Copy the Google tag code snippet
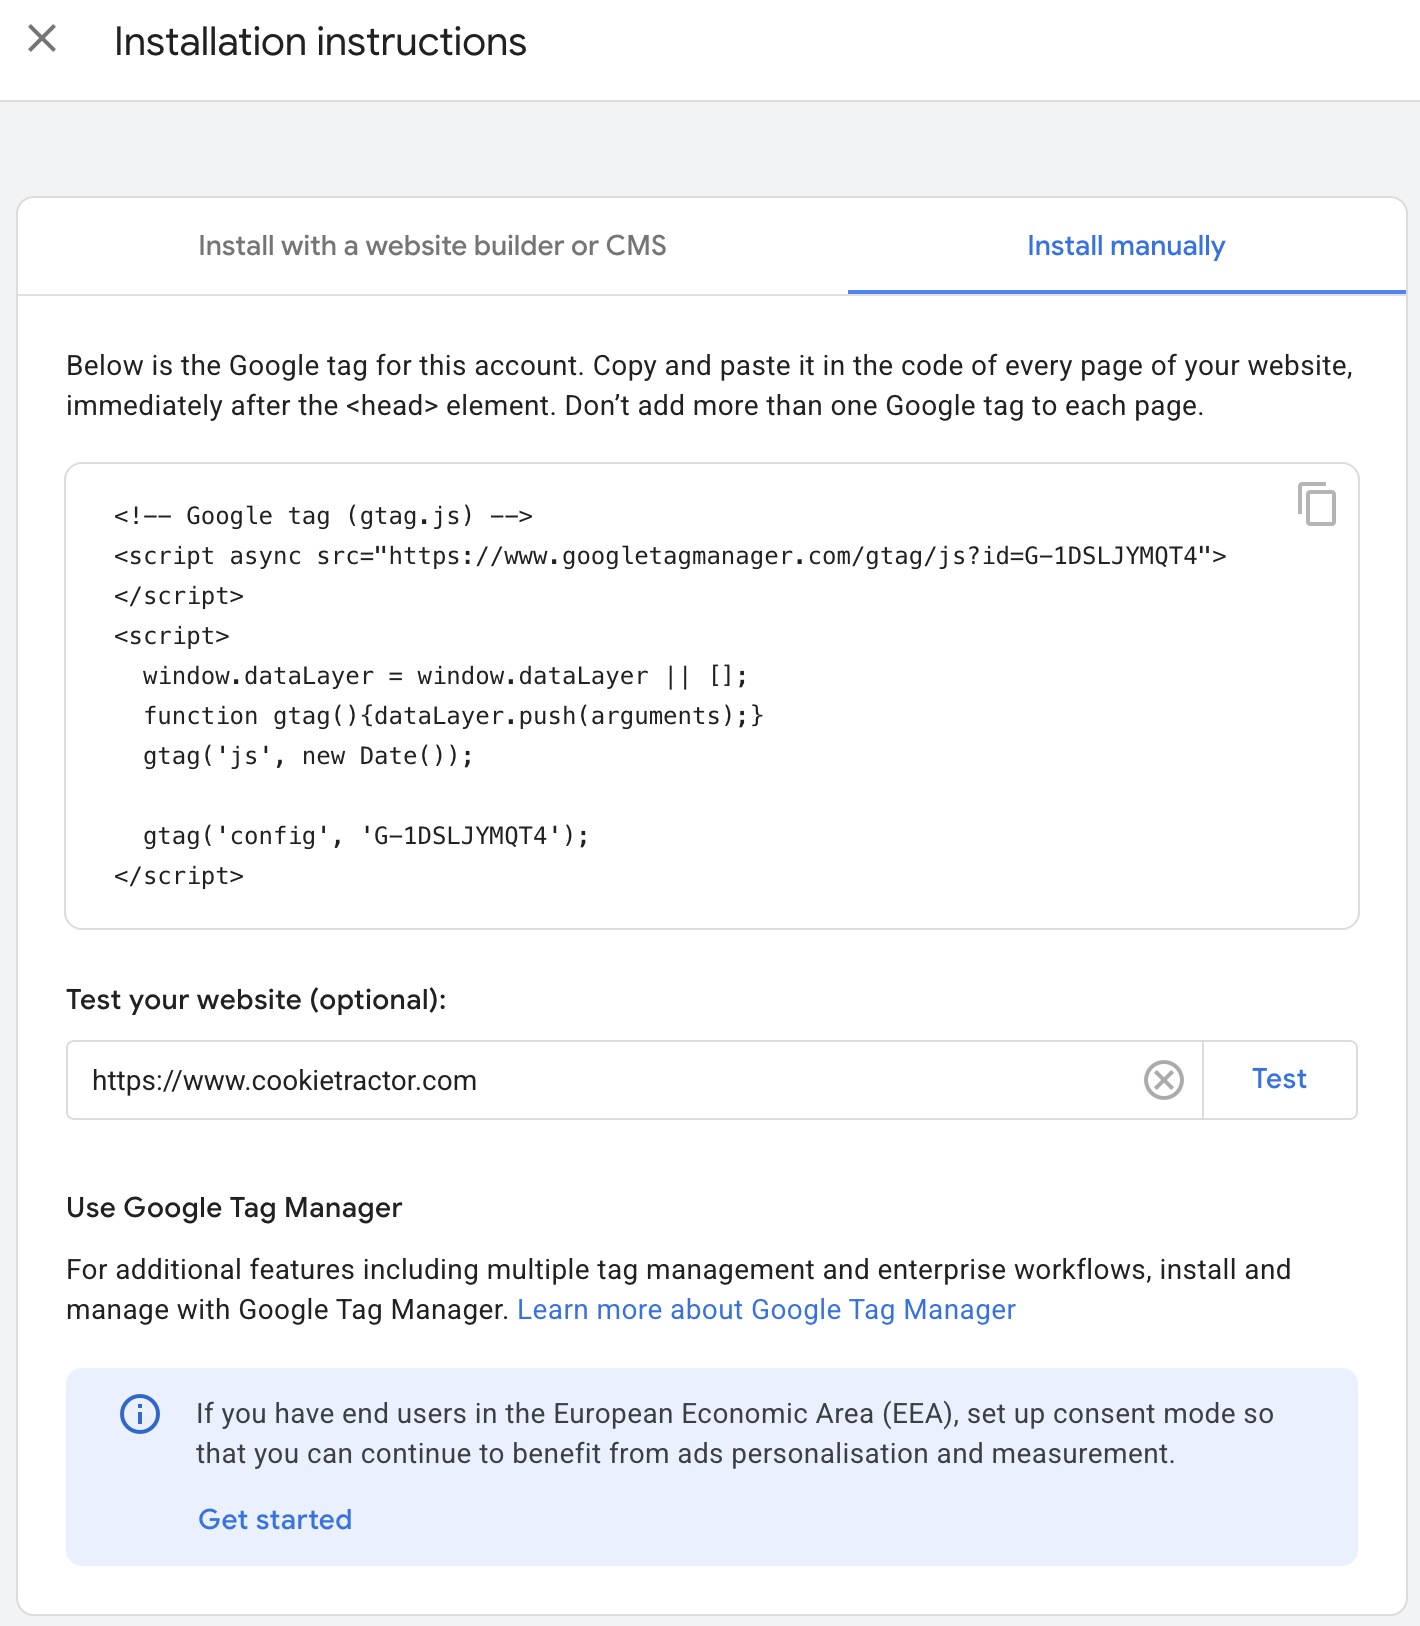This screenshot has width=1420, height=1626. pos(1316,504)
